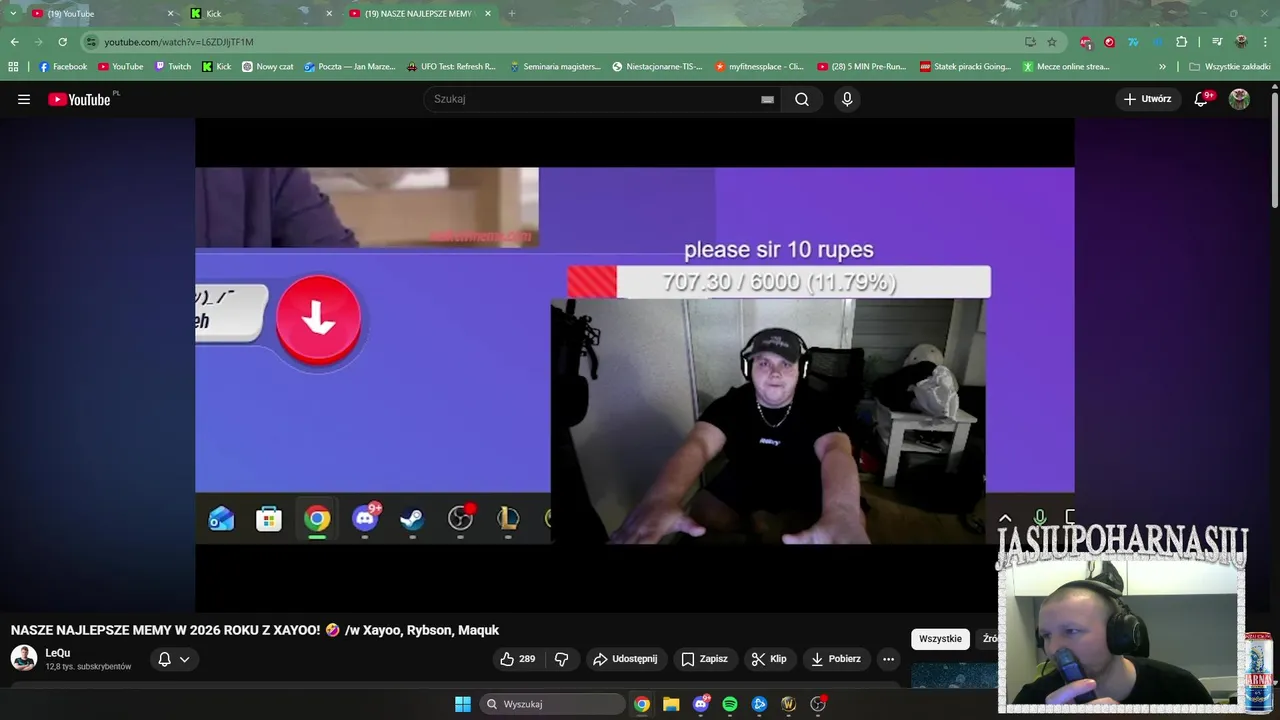The image size is (1280, 720).
Task: Click the Chrome address bar URL
Action: [179, 42]
